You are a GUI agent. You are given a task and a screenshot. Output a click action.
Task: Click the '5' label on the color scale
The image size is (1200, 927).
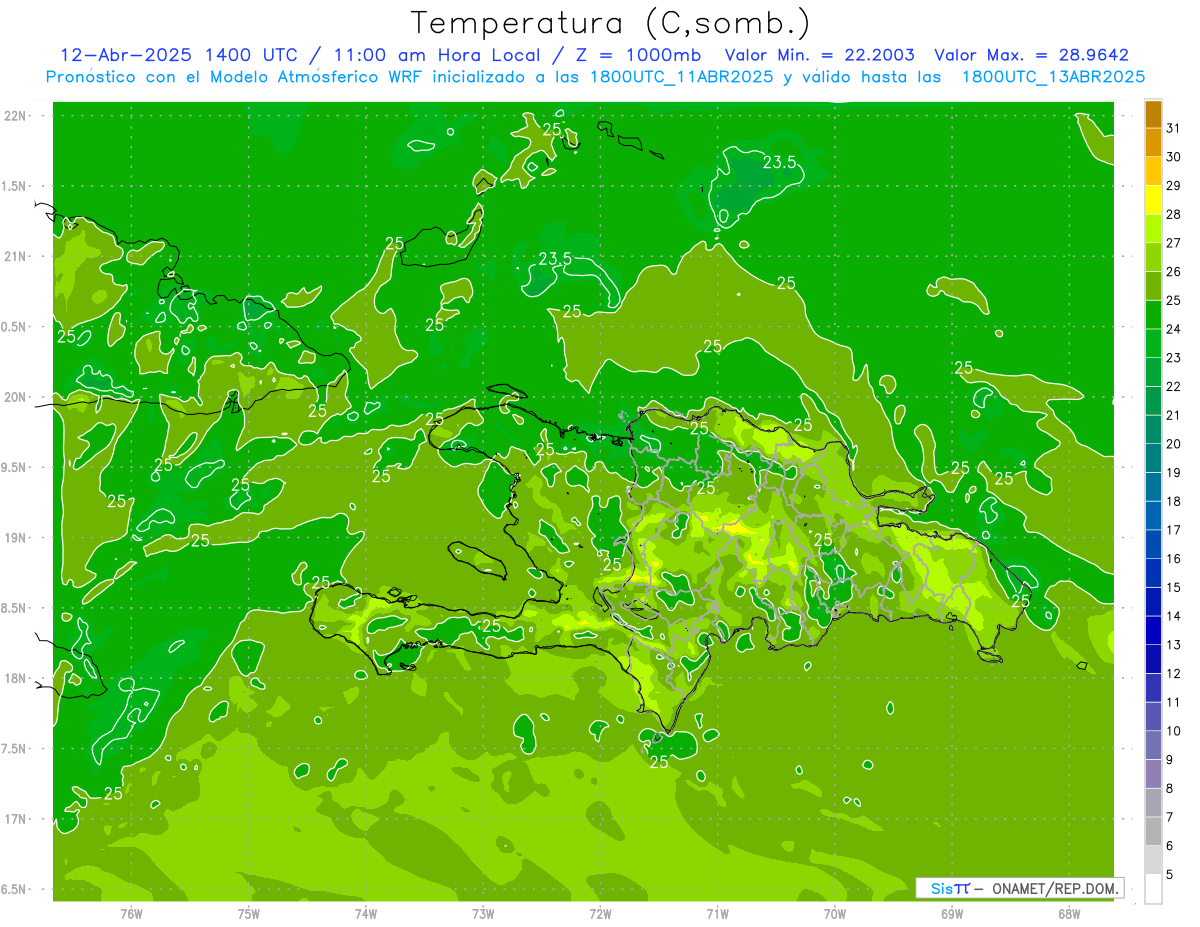(x=1170, y=875)
